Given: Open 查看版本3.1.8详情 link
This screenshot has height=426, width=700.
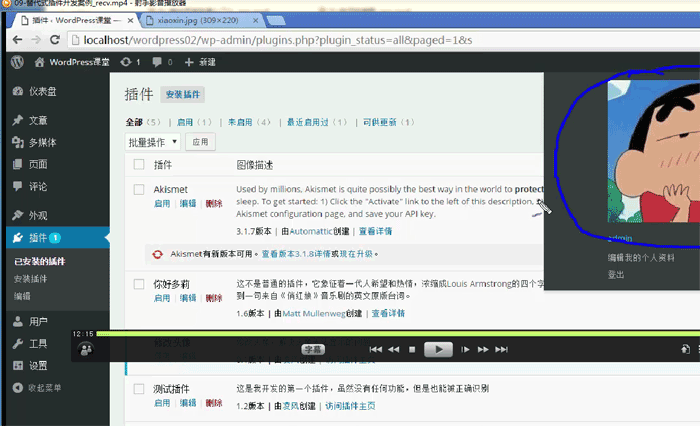Looking at the screenshot, I should tap(296, 254).
